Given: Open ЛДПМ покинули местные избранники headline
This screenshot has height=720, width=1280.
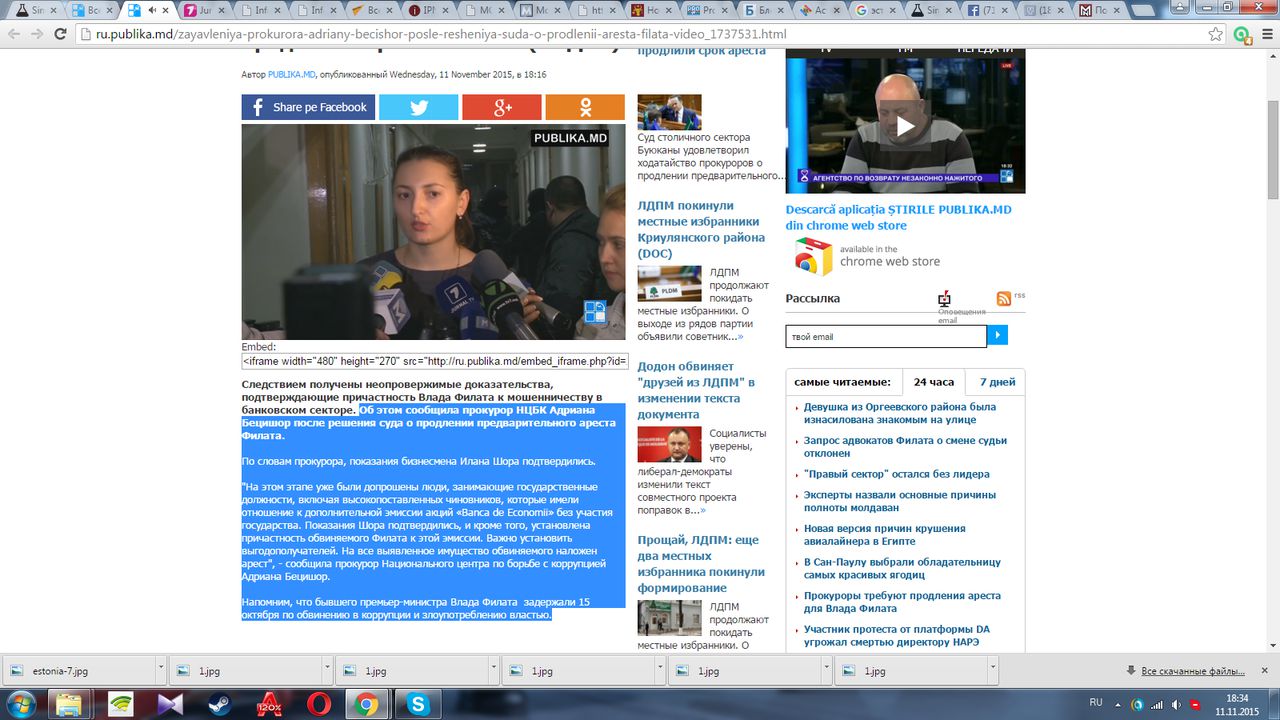Looking at the screenshot, I should point(701,229).
